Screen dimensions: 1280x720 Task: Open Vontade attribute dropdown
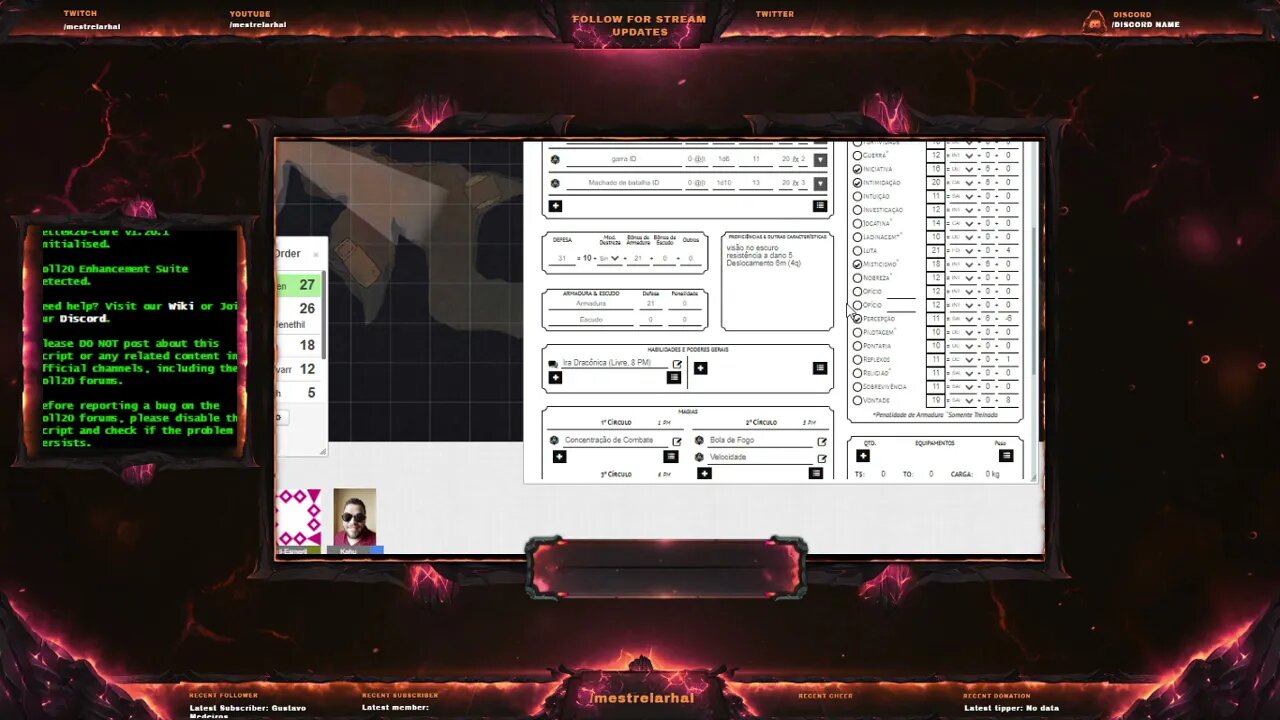pyautogui.click(x=964, y=400)
